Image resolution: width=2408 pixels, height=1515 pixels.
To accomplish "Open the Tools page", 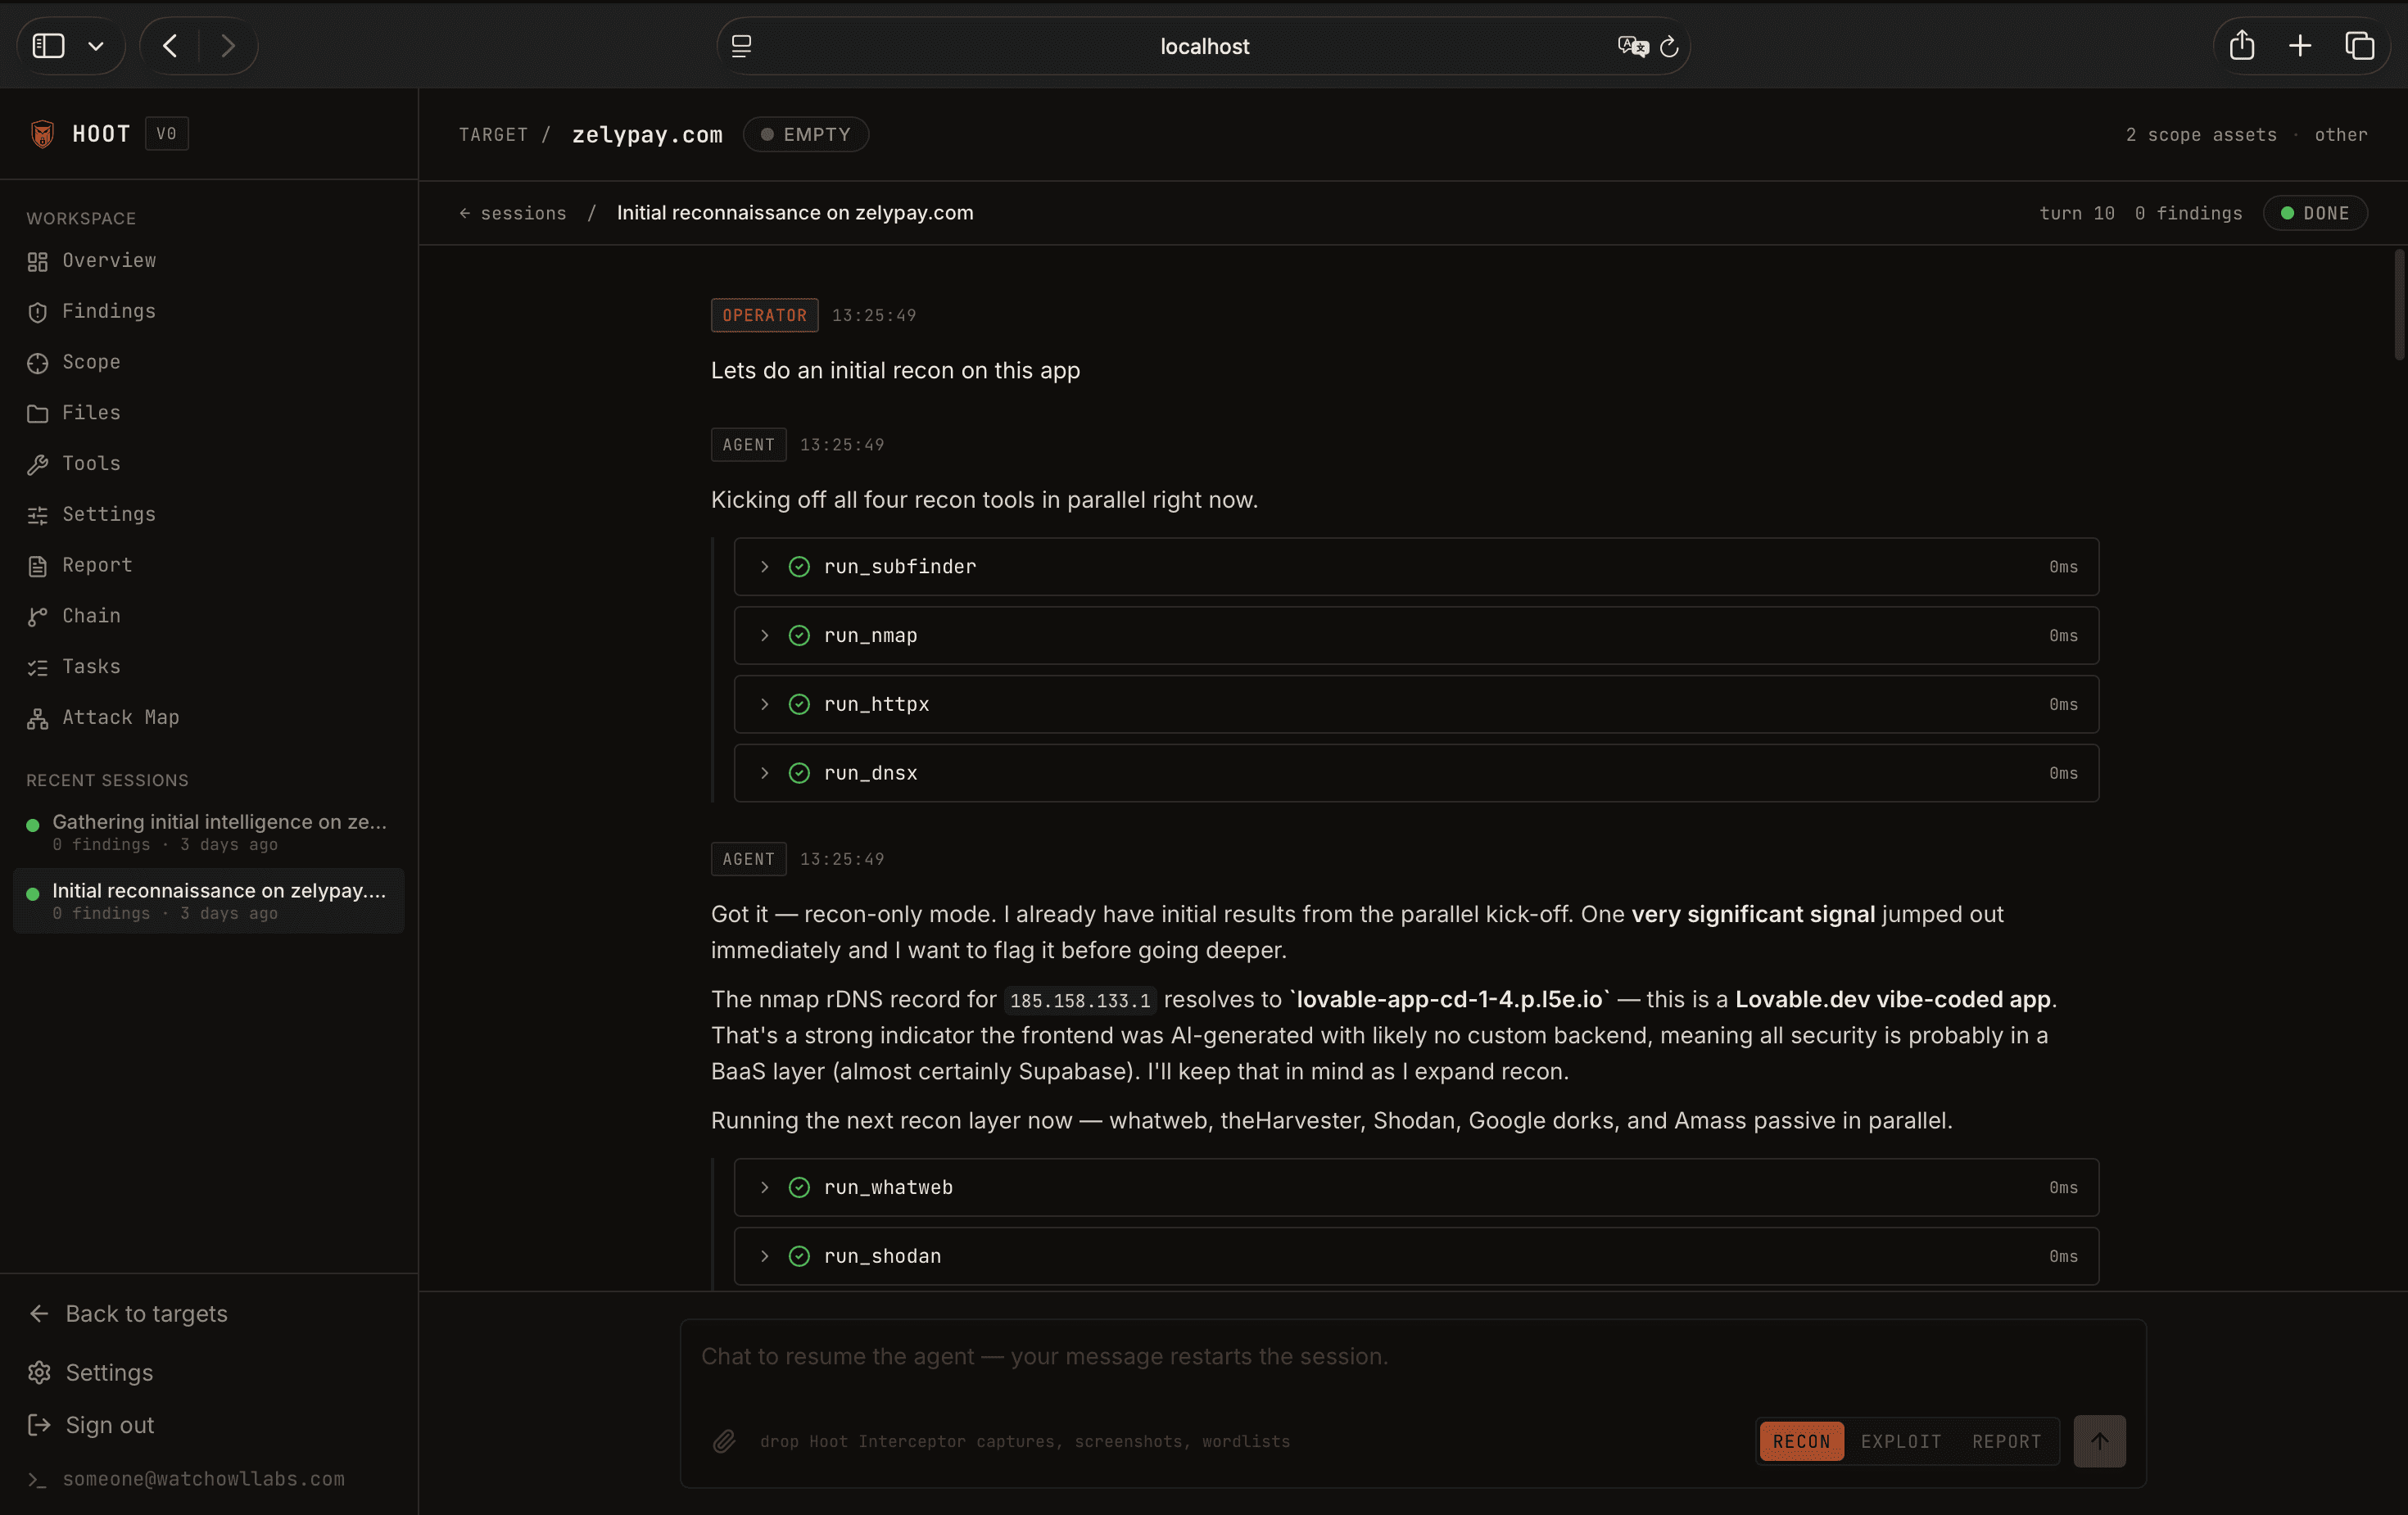I will [91, 463].
